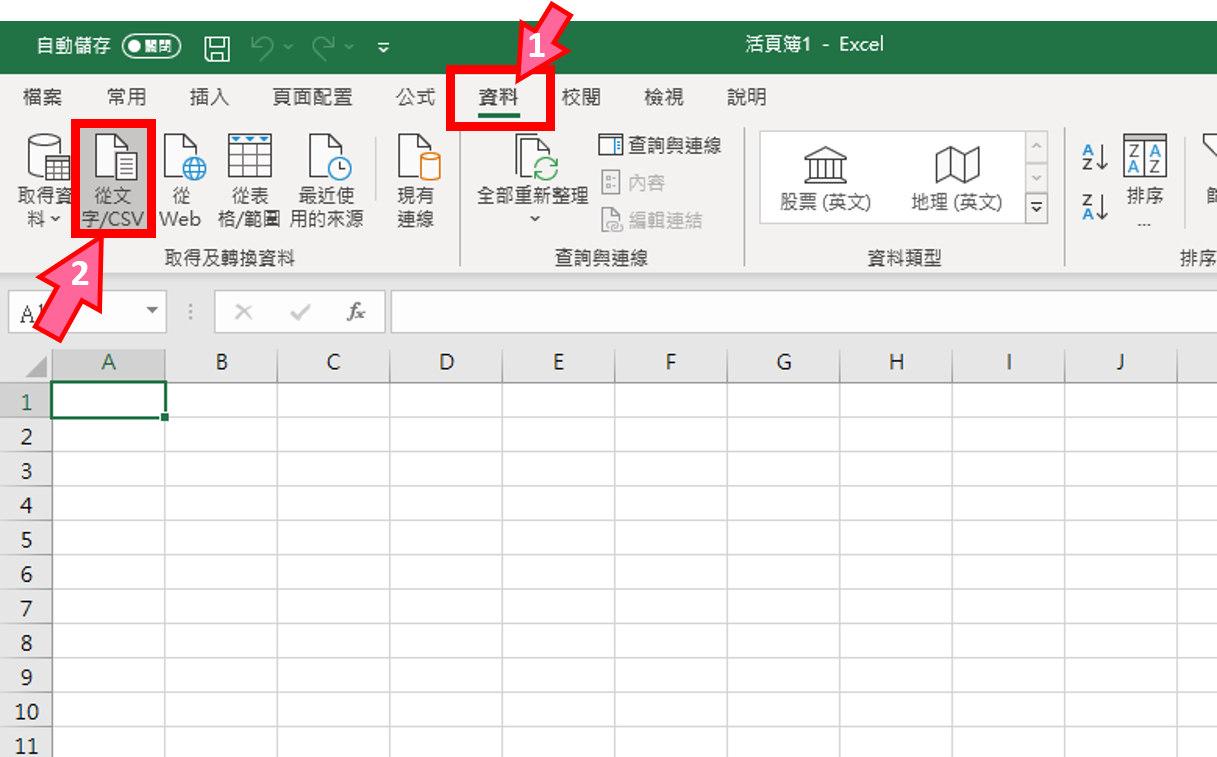Sort ascending with the A-Z icon
This screenshot has width=1217, height=757.
coord(1094,157)
